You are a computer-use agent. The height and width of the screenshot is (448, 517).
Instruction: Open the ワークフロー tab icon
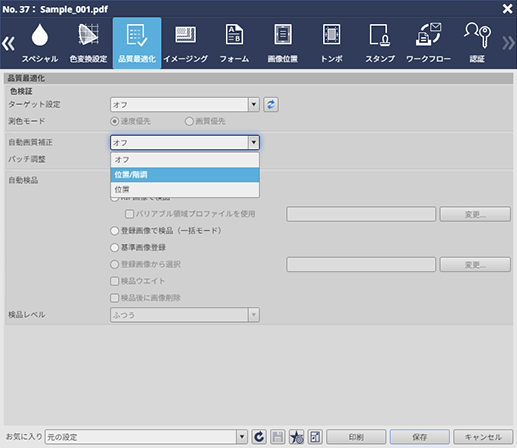click(428, 43)
